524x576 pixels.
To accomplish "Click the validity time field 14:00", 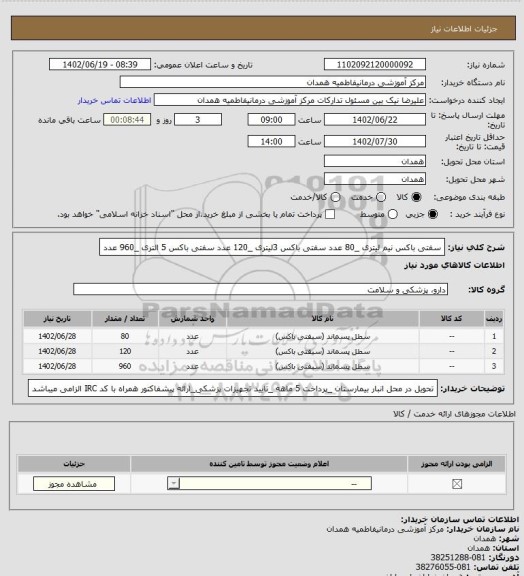I will pos(271,141).
